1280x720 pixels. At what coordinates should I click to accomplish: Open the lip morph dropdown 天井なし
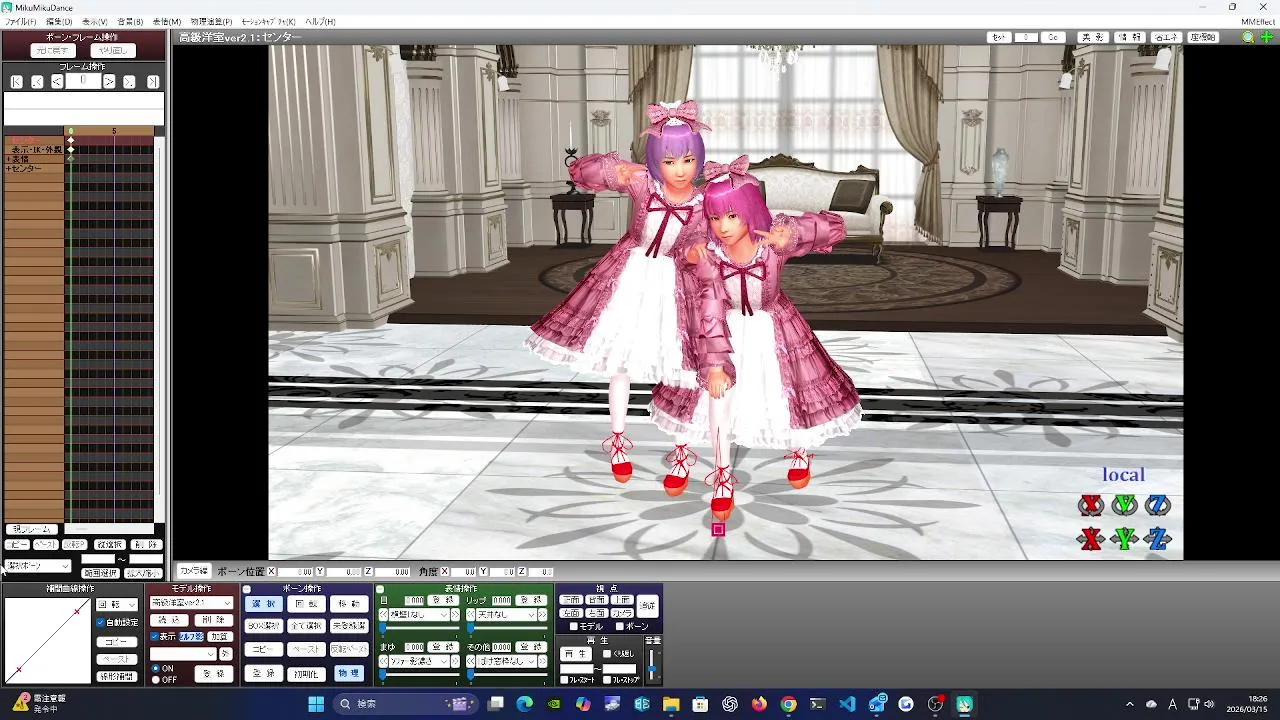click(x=506, y=615)
